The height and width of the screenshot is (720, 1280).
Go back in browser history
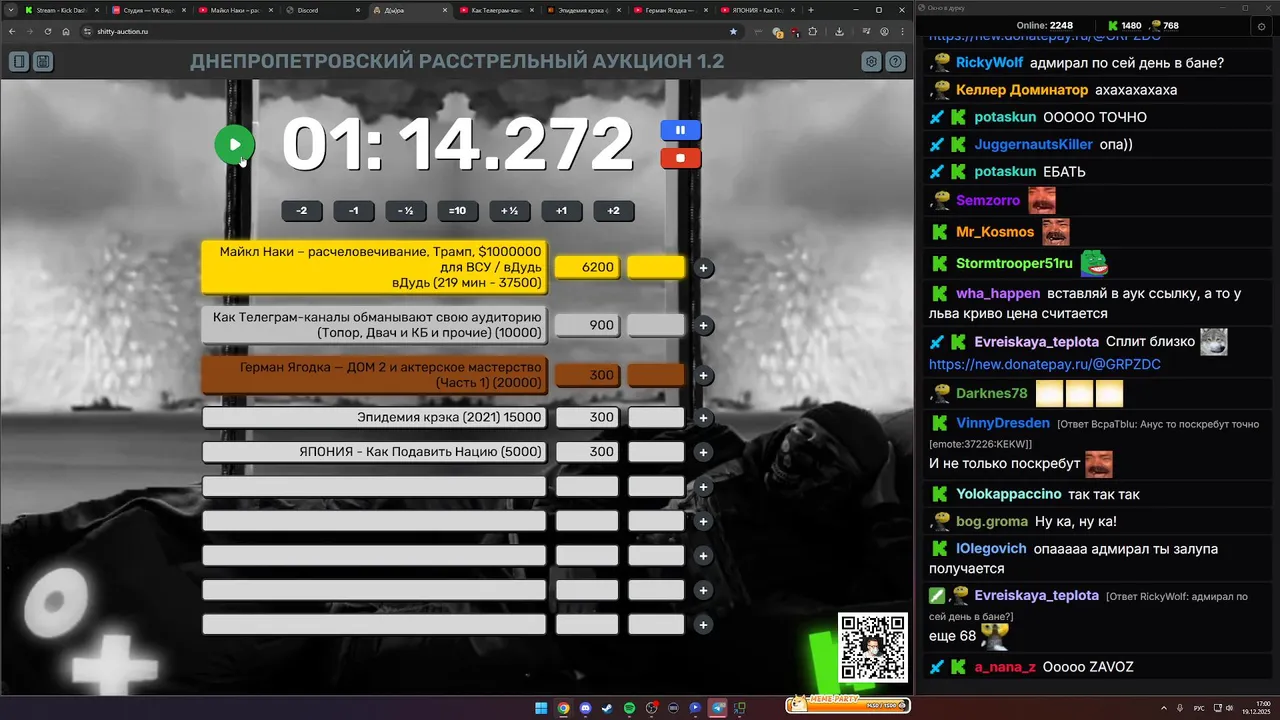(12, 31)
